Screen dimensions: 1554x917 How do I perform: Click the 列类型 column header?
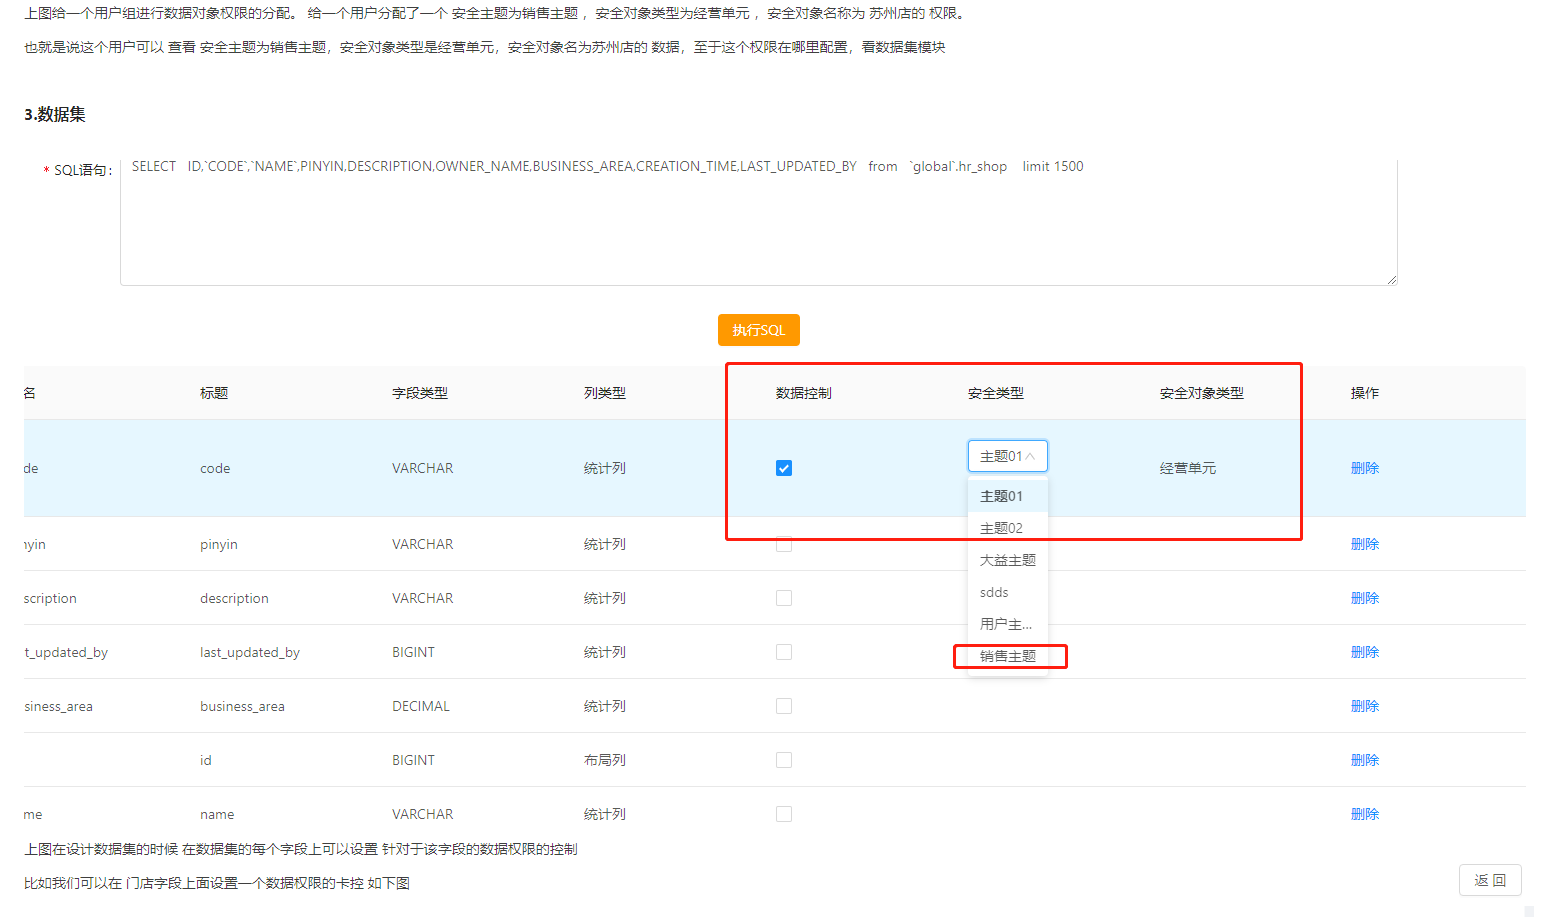tap(605, 393)
